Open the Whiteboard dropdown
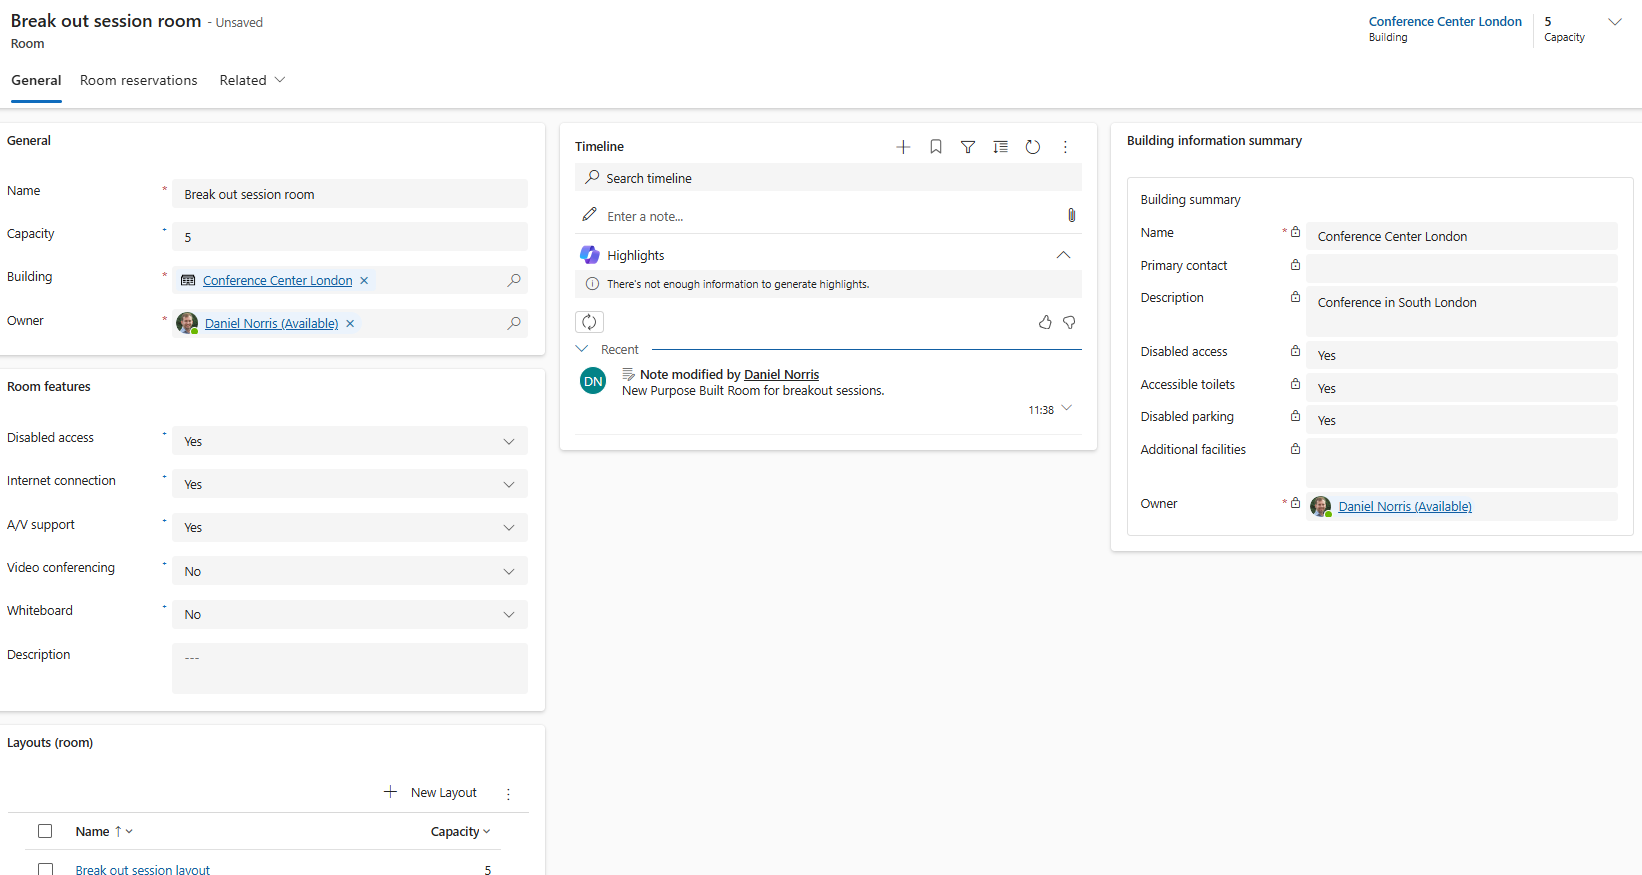Screen dimensions: 1642x875 [x=350, y=614]
